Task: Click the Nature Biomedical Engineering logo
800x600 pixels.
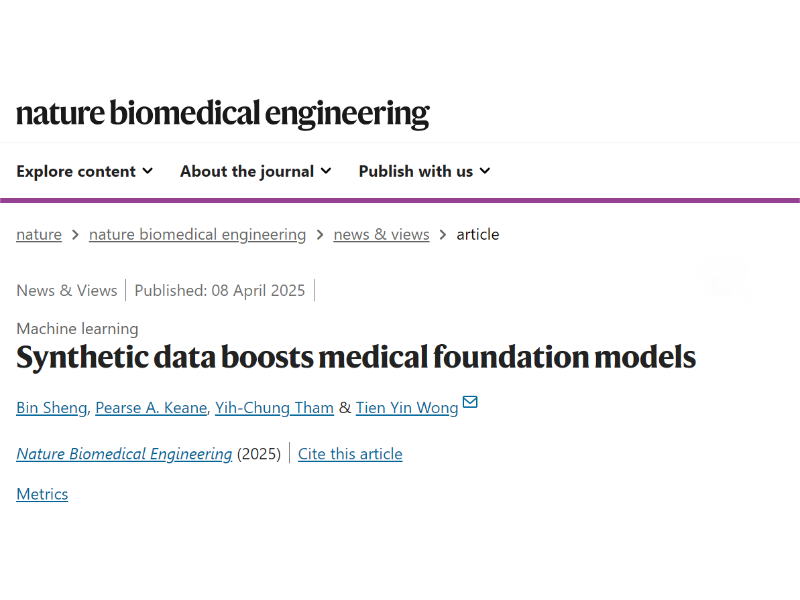Action: 223,113
